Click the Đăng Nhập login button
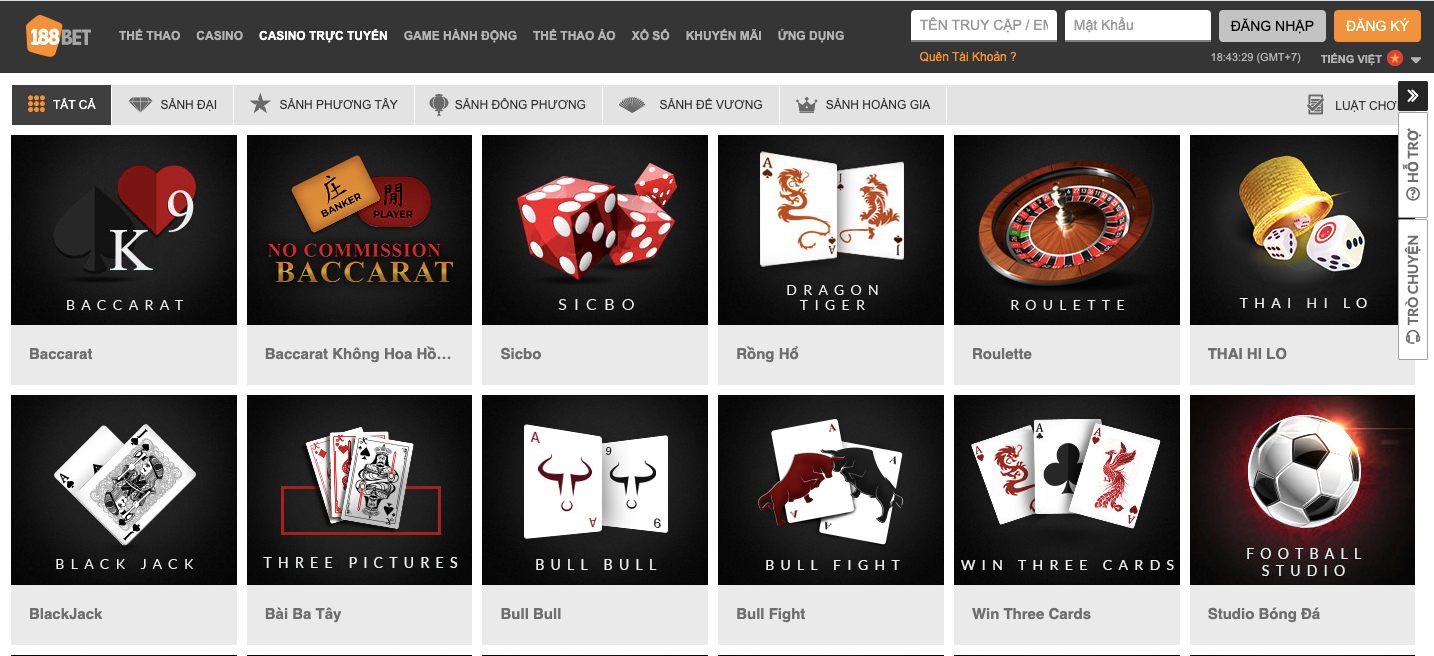 point(1272,26)
